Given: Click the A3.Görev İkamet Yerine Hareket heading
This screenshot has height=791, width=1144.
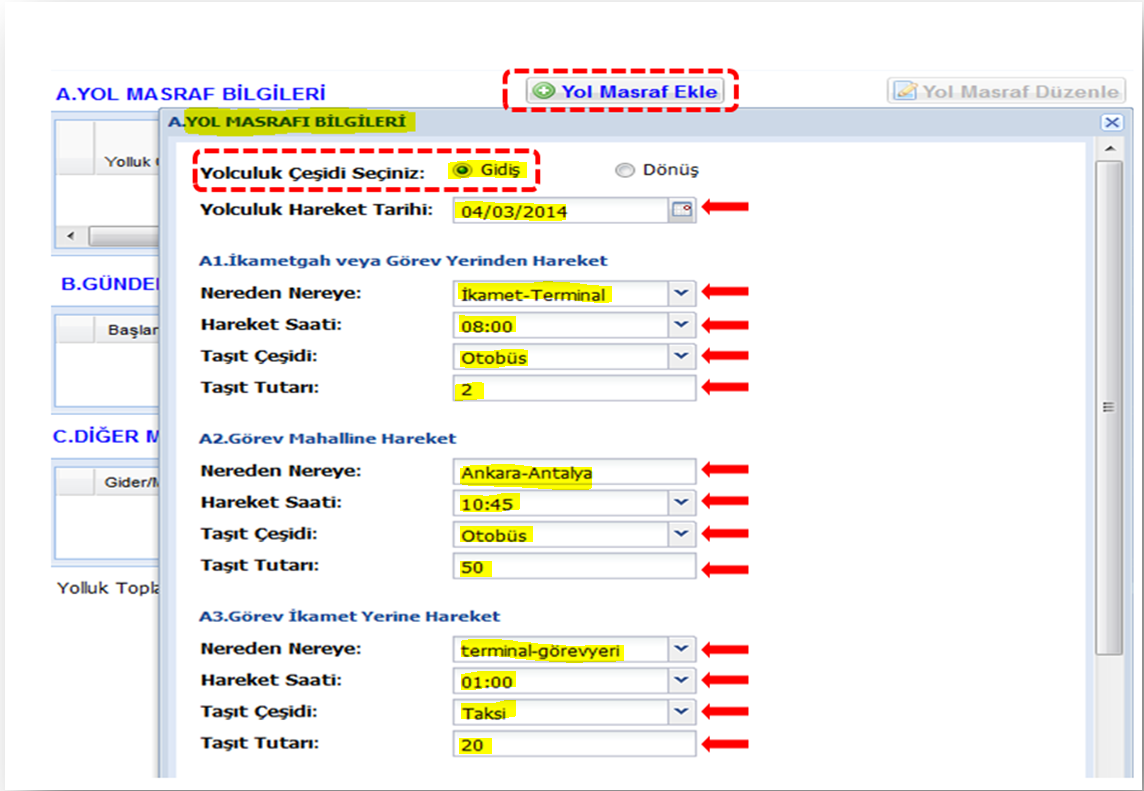Looking at the screenshot, I should (349, 617).
